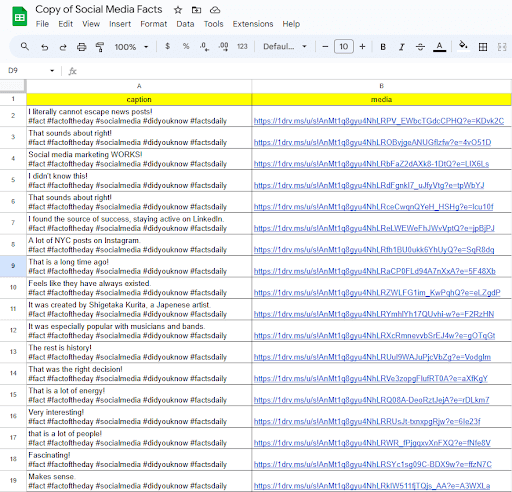Image resolution: width=512 pixels, height=492 pixels.
Task: Click the select all corner box
Action: tap(13, 86)
